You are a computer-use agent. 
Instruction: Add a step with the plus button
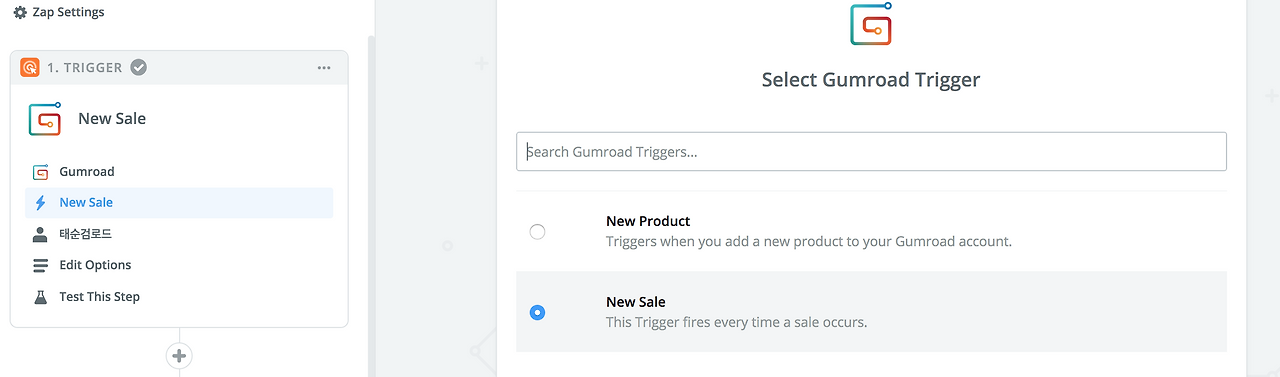click(x=179, y=355)
